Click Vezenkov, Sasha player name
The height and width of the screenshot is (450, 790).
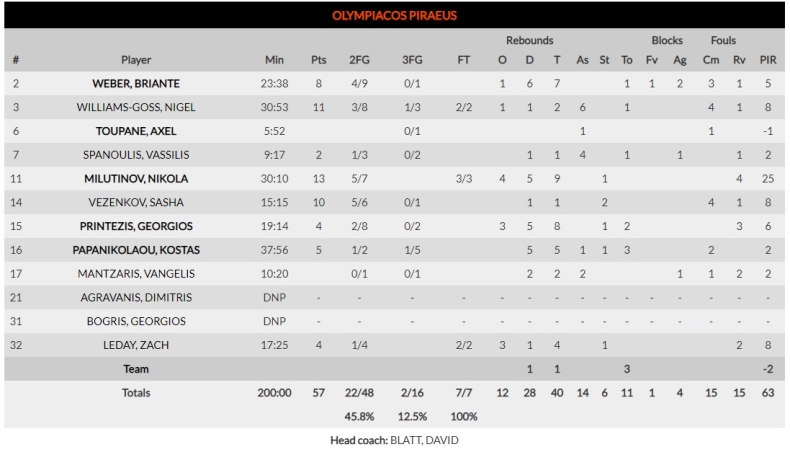tap(136, 203)
